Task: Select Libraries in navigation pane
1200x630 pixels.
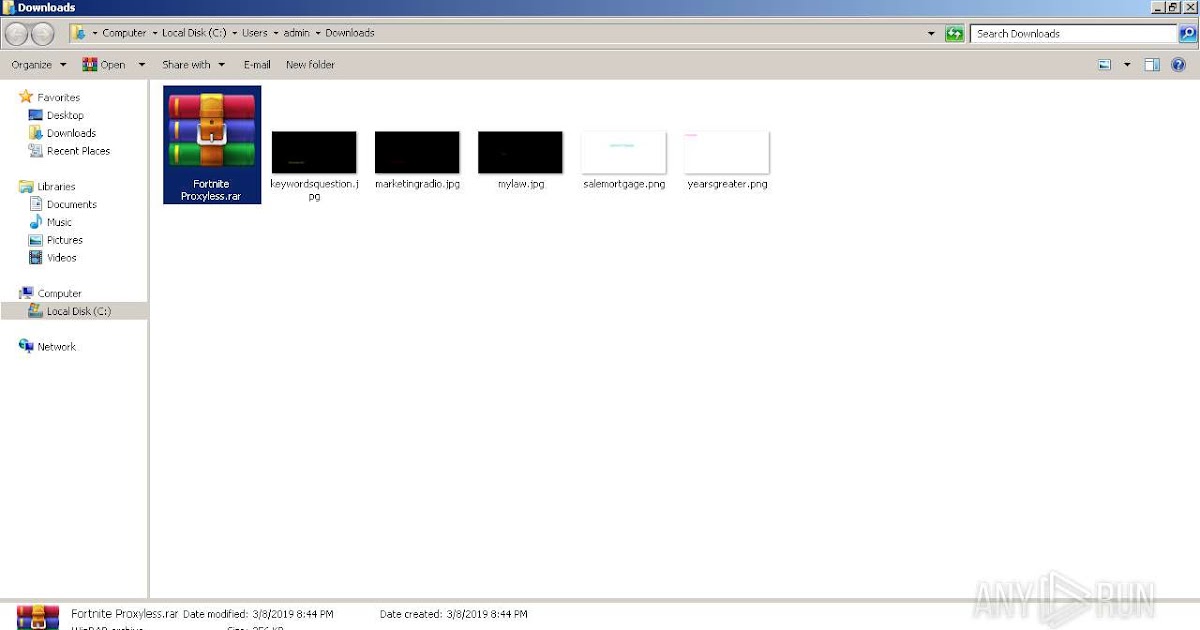Action: 56,186
